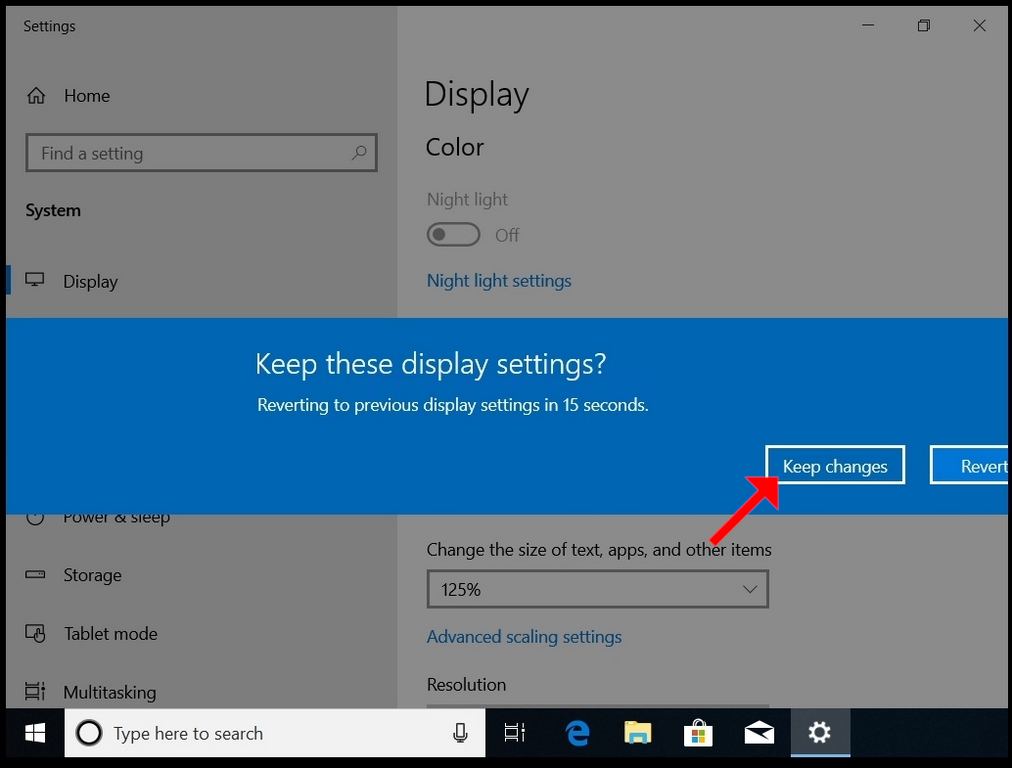Click the Multitasking icon
Viewport: 1012px width, 768px height.
(x=35, y=691)
